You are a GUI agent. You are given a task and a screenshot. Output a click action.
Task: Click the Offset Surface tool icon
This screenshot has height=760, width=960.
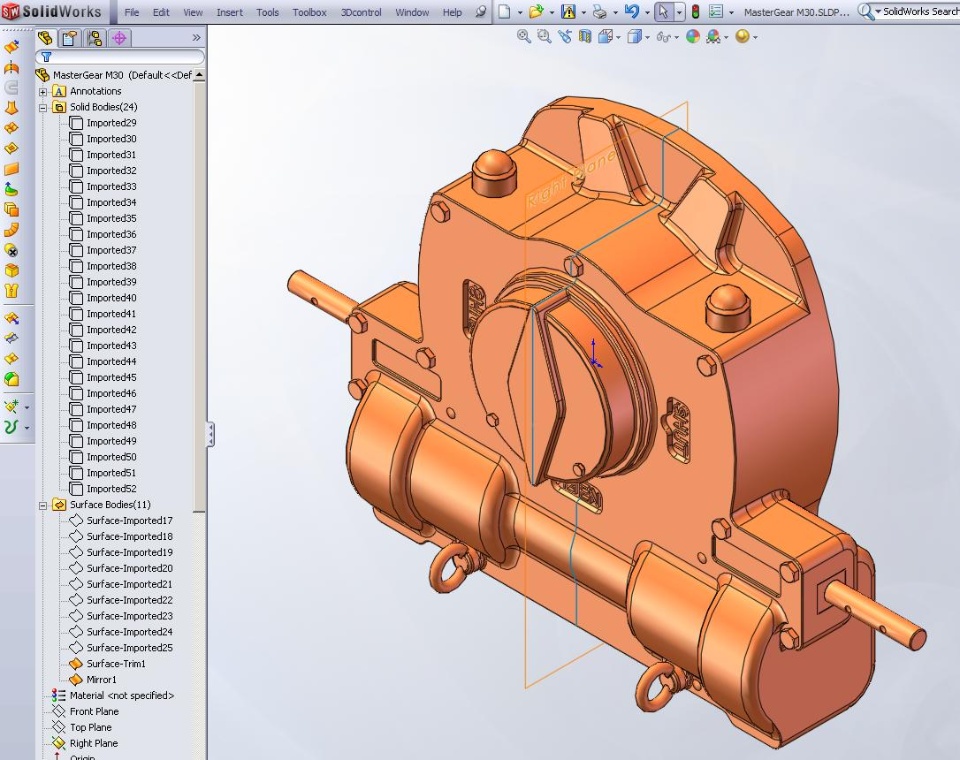(x=12, y=209)
